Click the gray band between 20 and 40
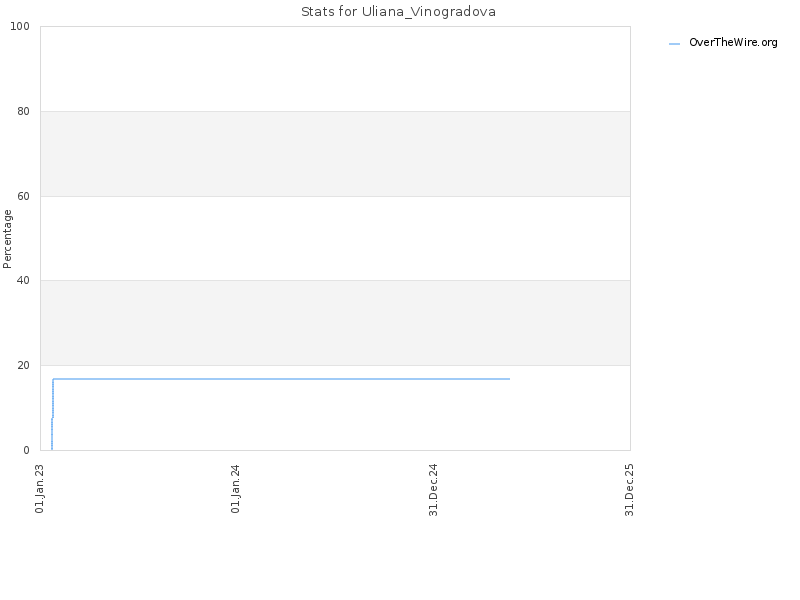 (x=335, y=323)
